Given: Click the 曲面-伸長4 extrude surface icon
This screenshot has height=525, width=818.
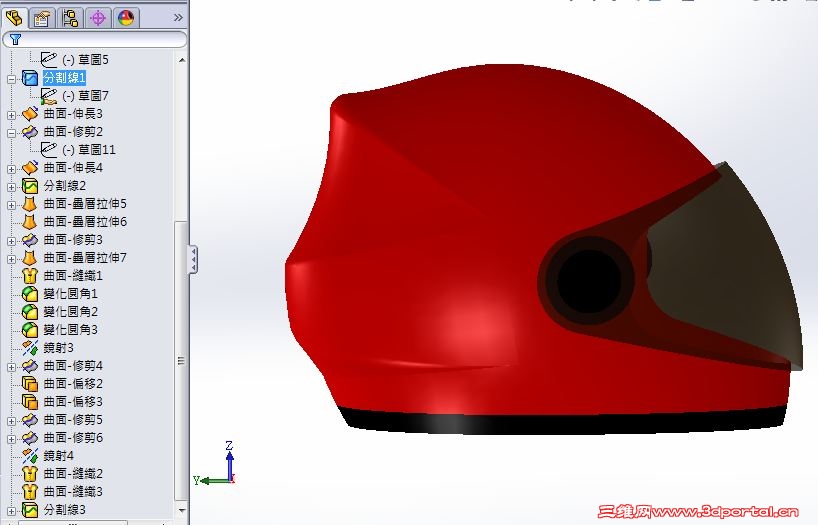Looking at the screenshot, I should (x=30, y=168).
